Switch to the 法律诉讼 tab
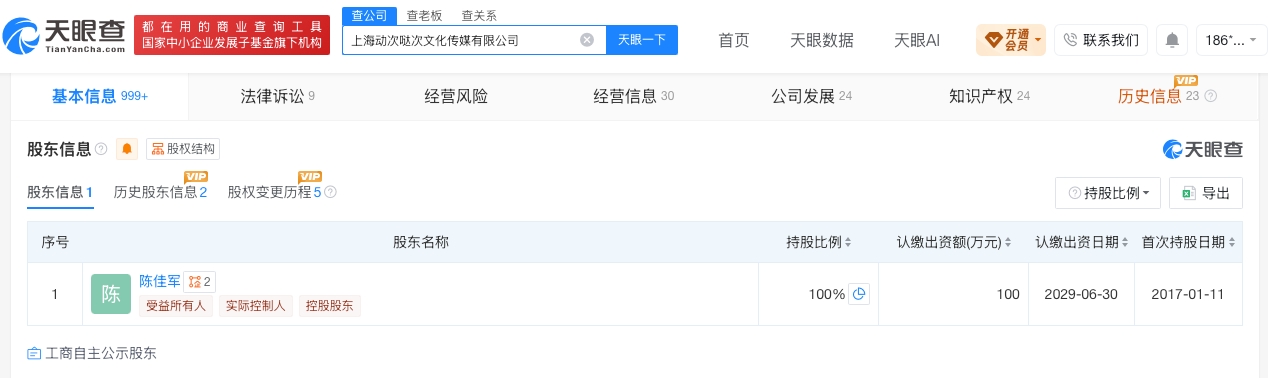1268x378 pixels. pyautogui.click(x=278, y=96)
